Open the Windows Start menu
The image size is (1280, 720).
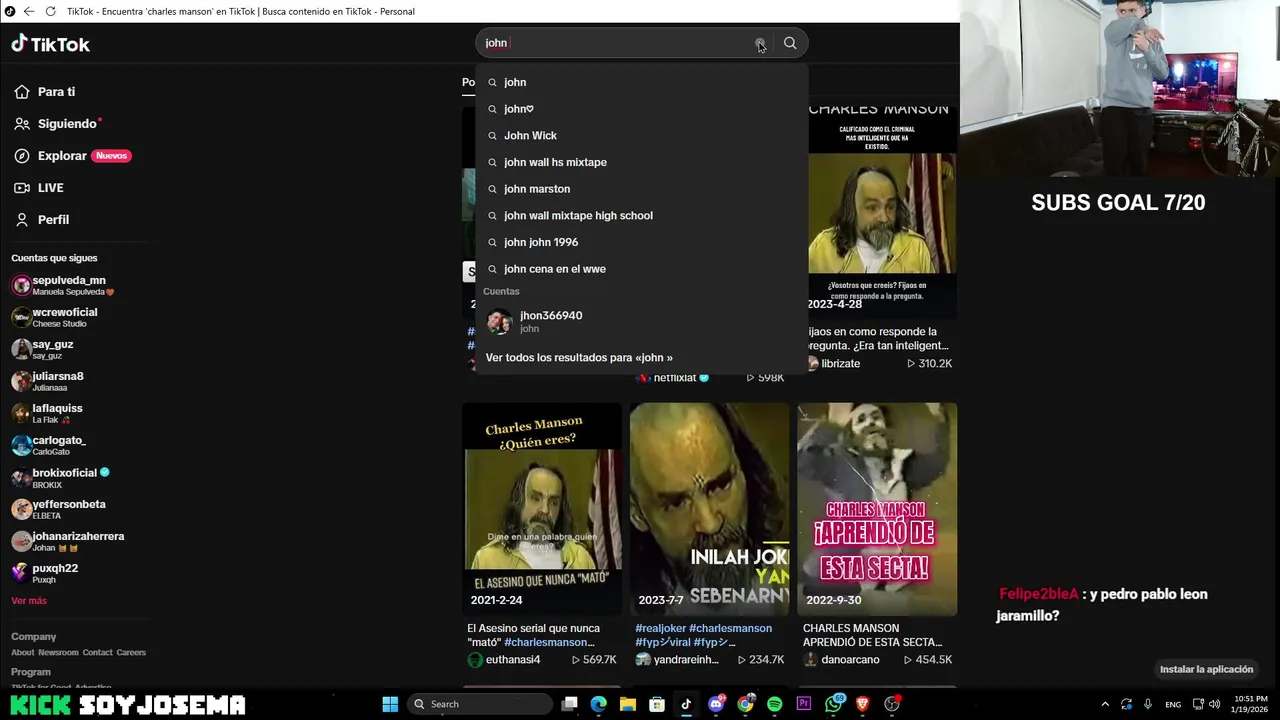point(390,704)
